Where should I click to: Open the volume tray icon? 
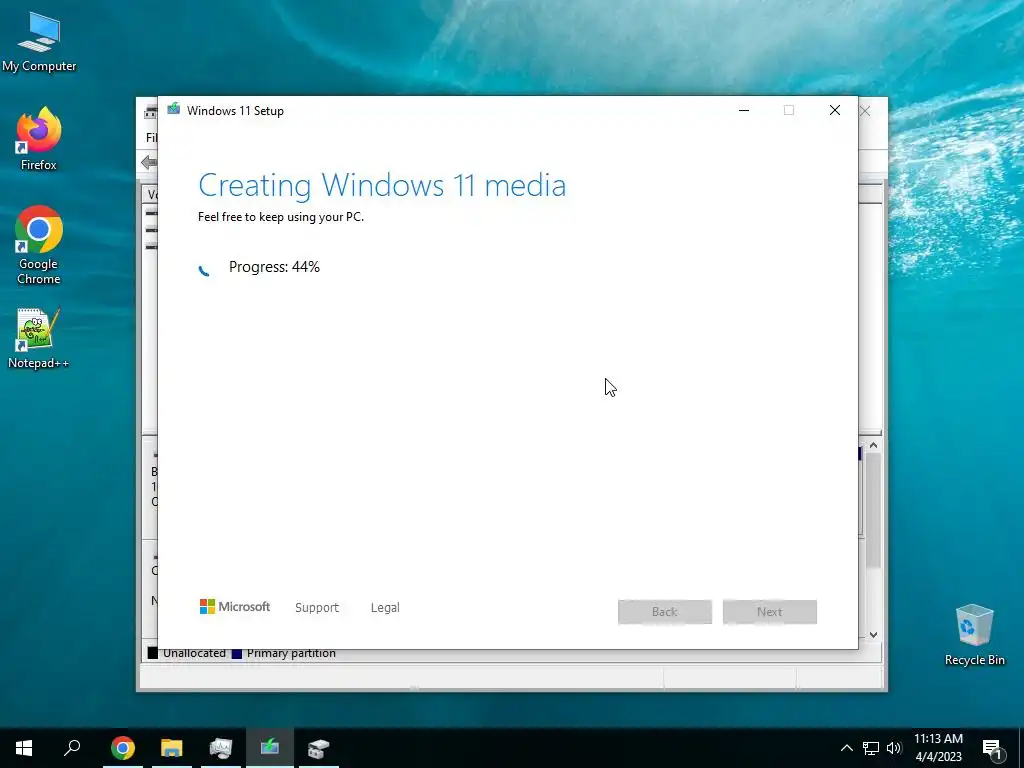[x=894, y=748]
